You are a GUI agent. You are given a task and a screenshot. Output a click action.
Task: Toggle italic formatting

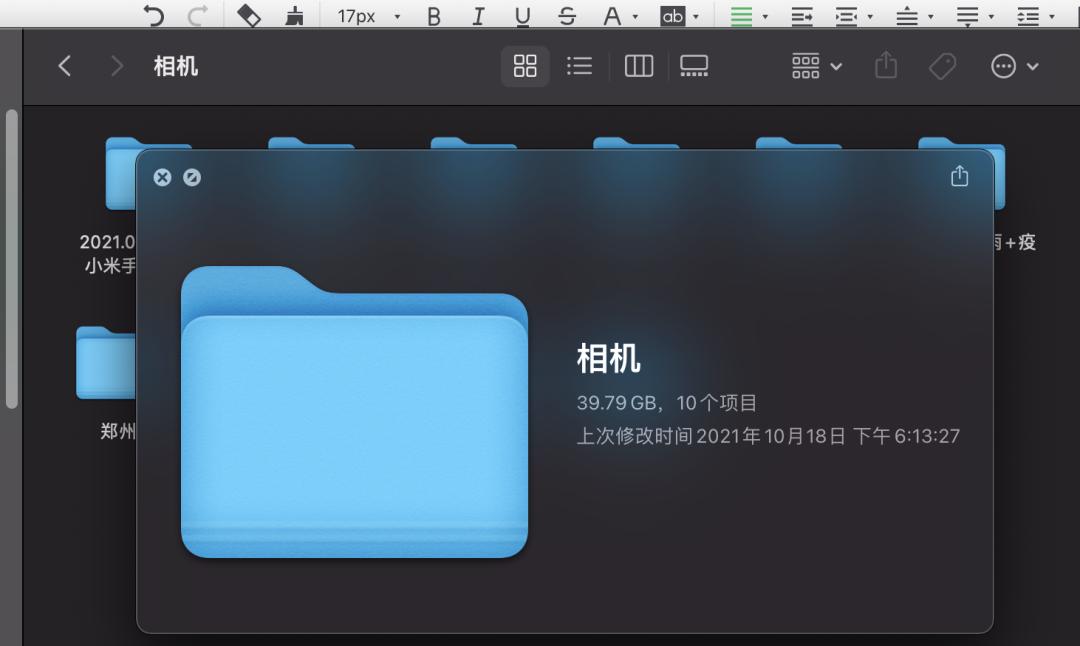pyautogui.click(x=477, y=15)
